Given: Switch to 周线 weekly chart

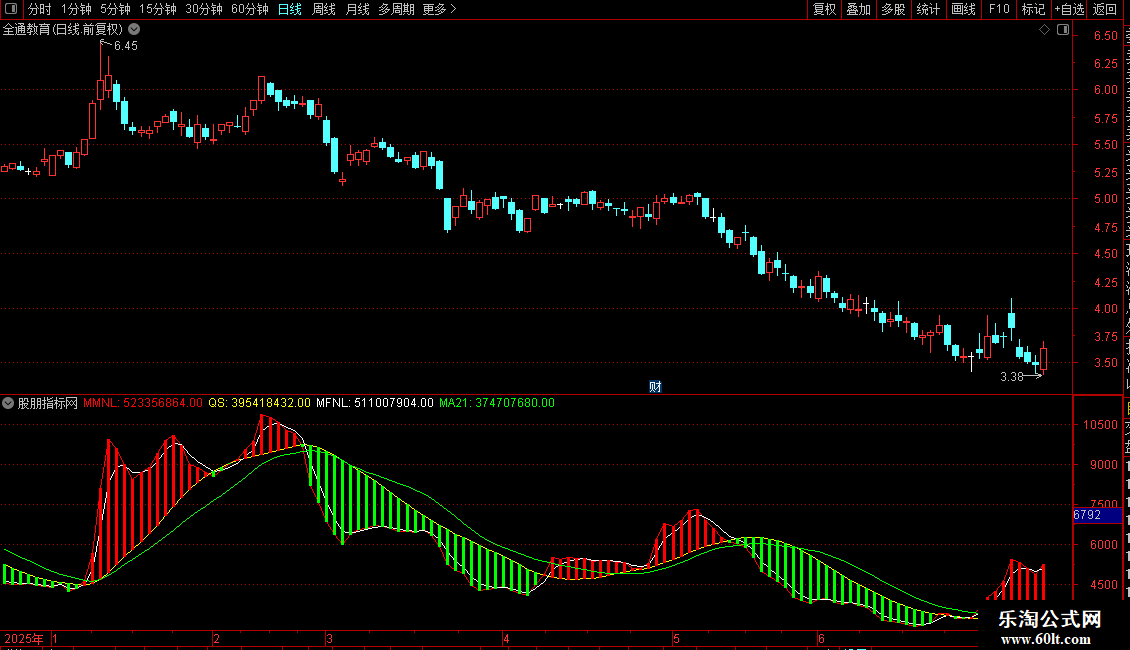Looking at the screenshot, I should 324,9.
